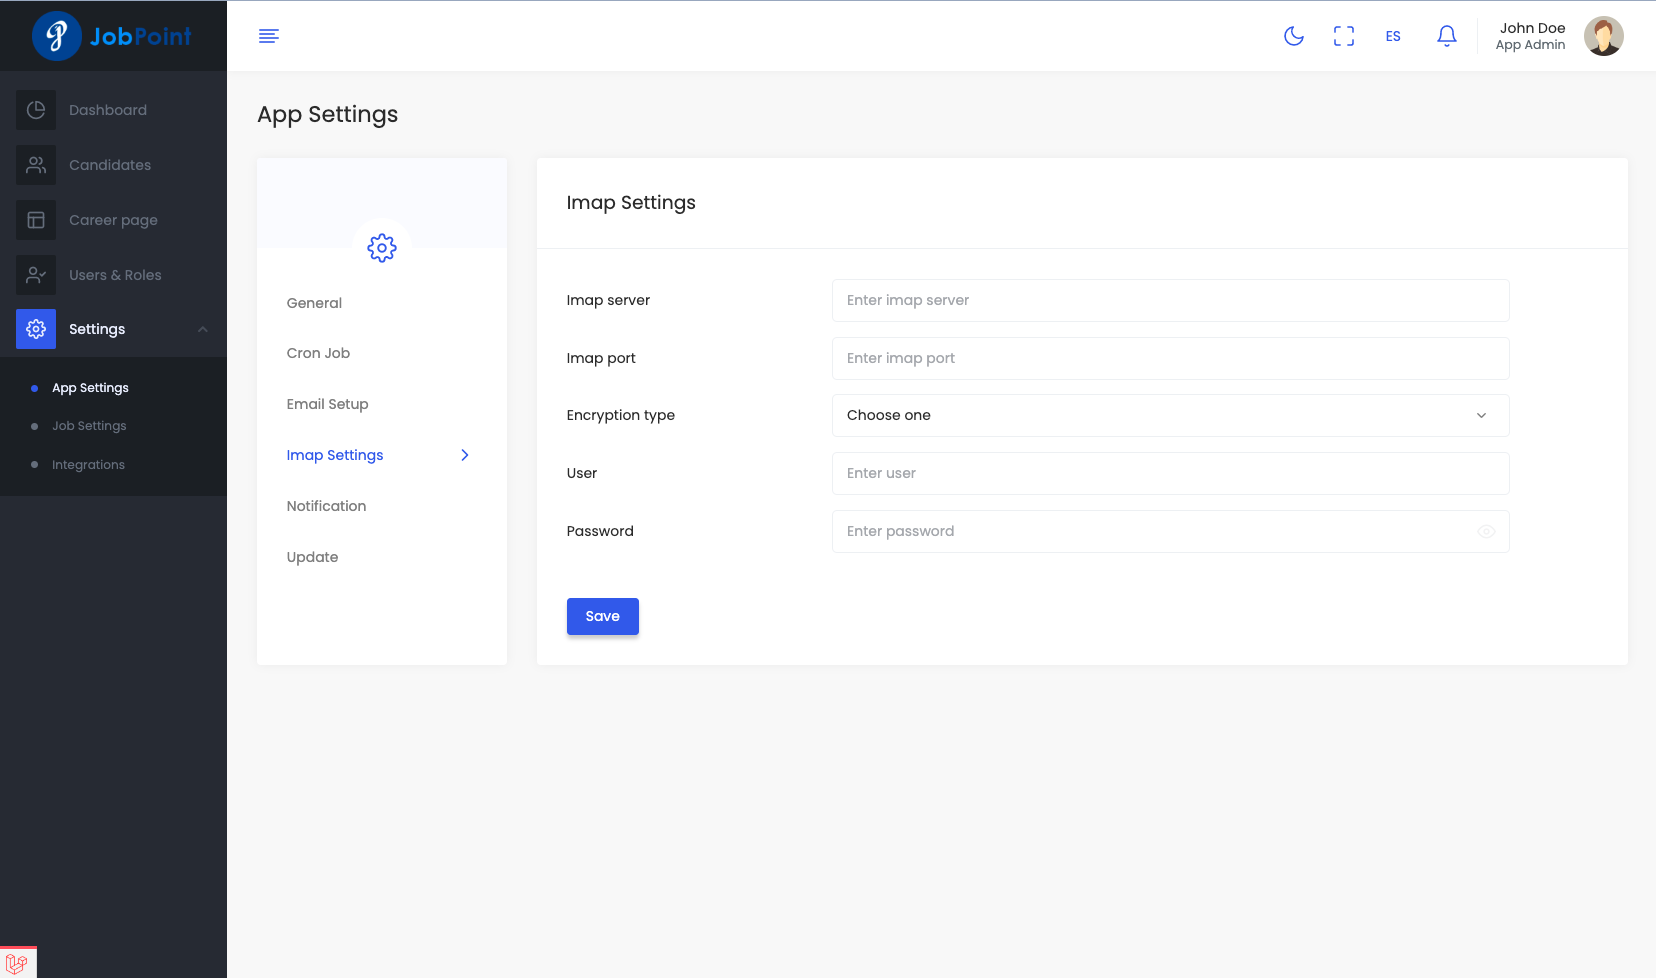Collapse sidebar with hamburger menu icon
1656x978 pixels.
pos(268,36)
